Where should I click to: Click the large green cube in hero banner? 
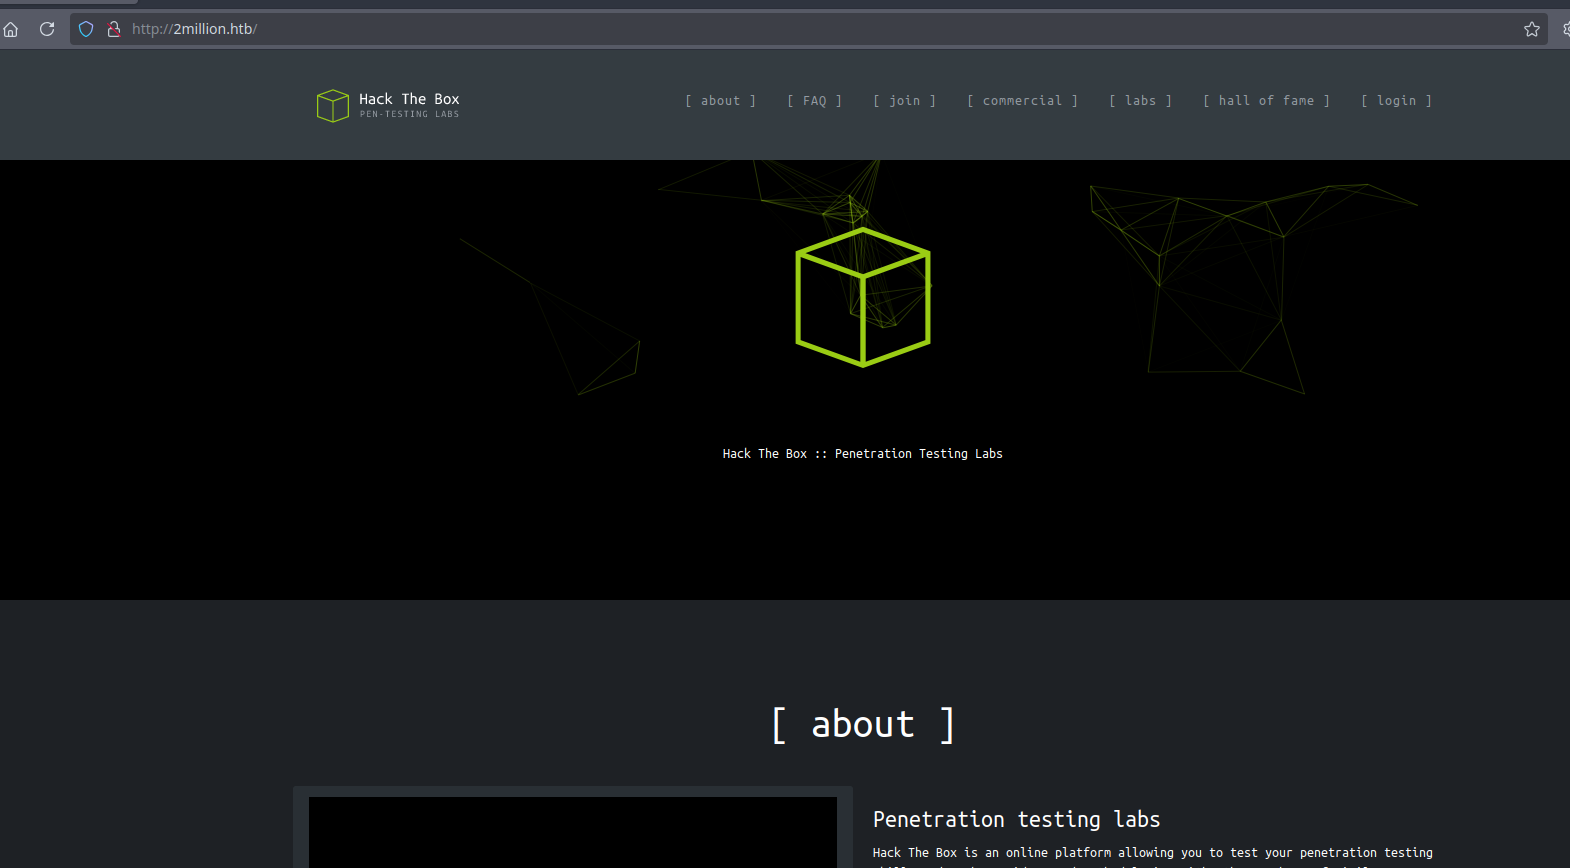pos(862,297)
